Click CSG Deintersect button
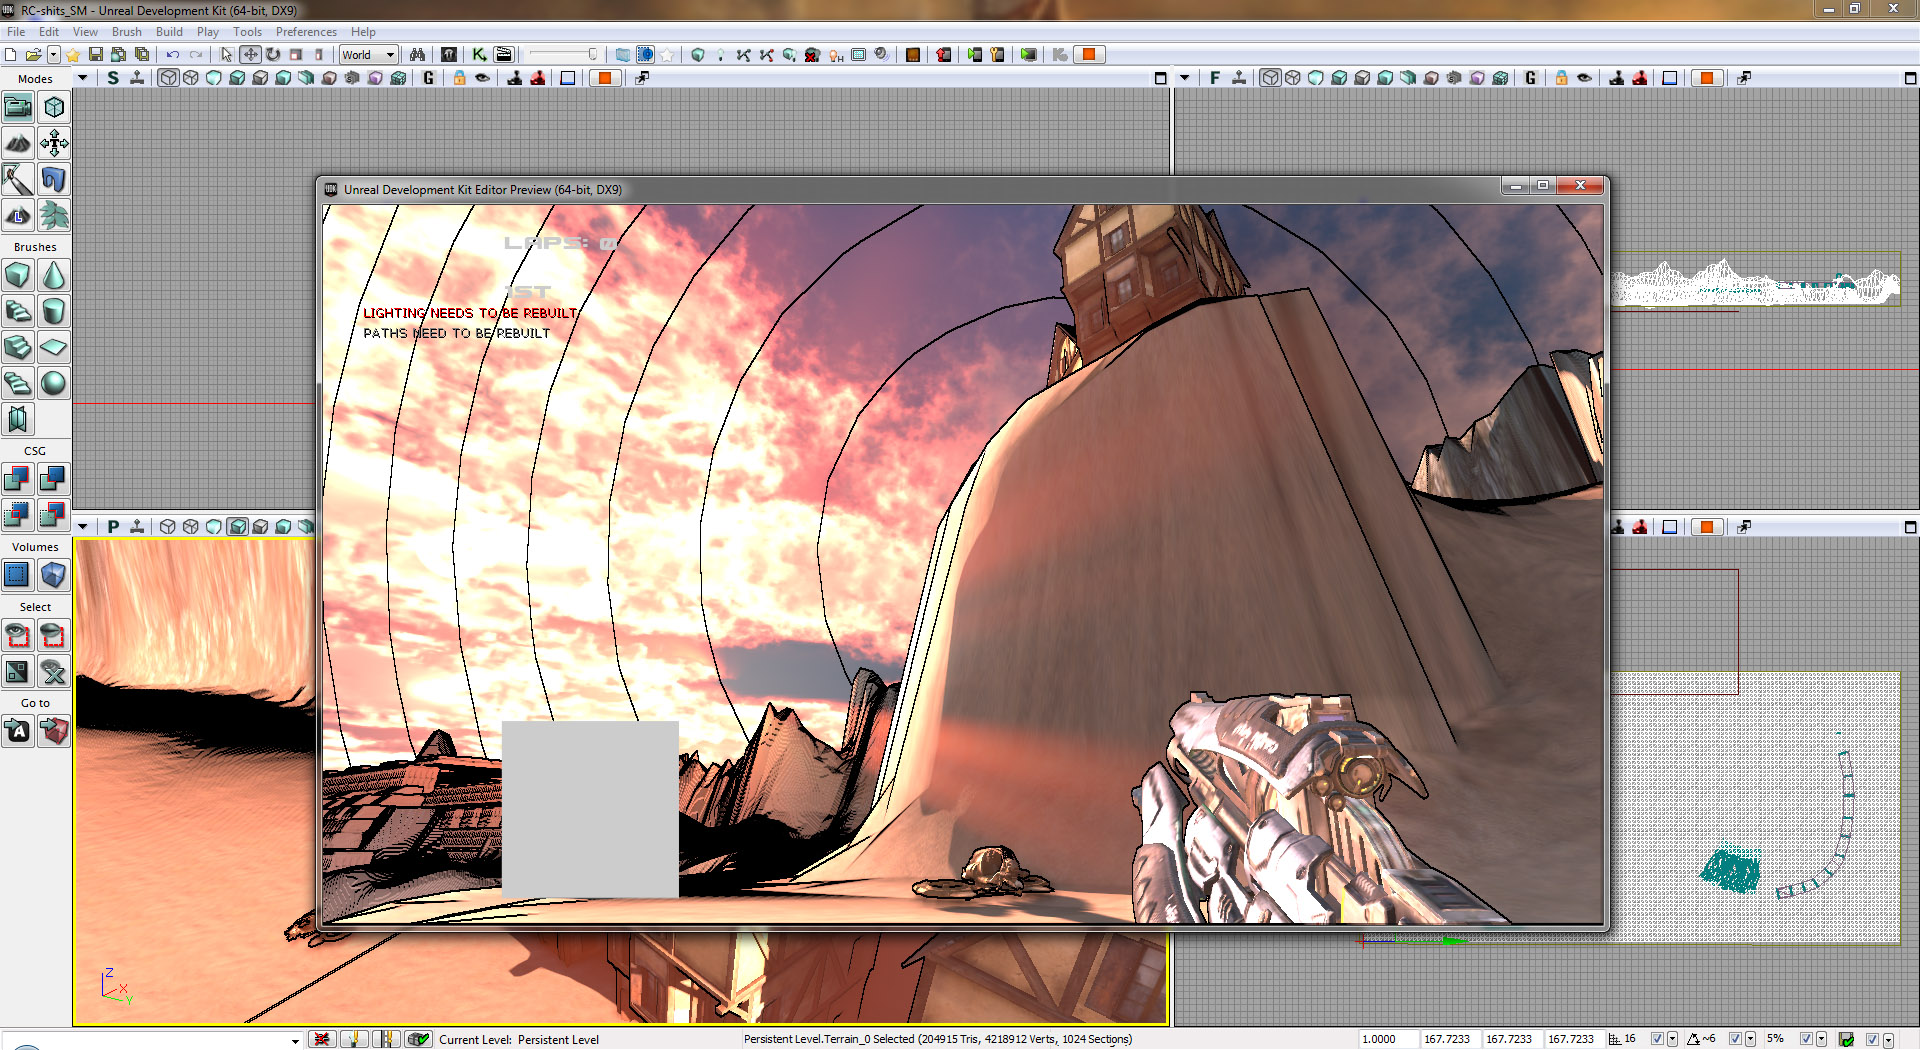This screenshot has width=1920, height=1050. pyautogui.click(x=54, y=515)
